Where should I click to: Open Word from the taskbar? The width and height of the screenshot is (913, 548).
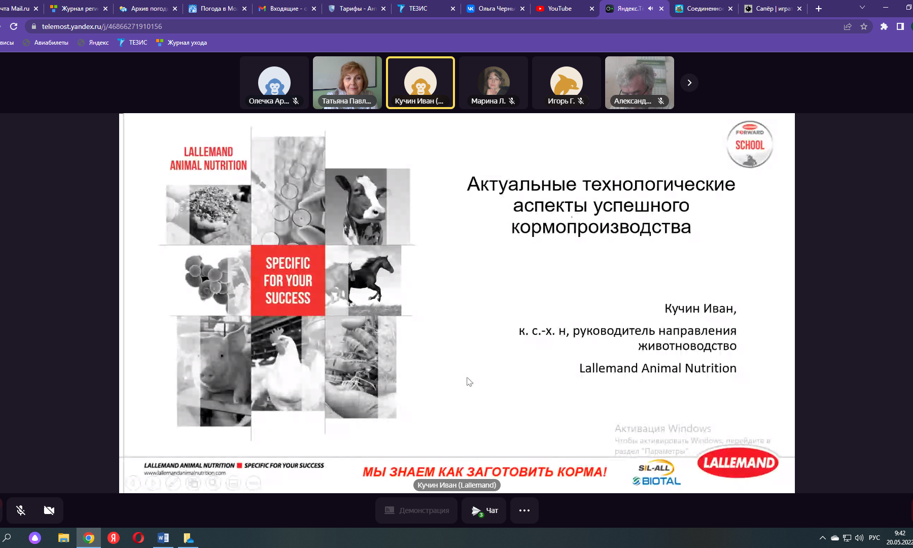click(x=163, y=538)
